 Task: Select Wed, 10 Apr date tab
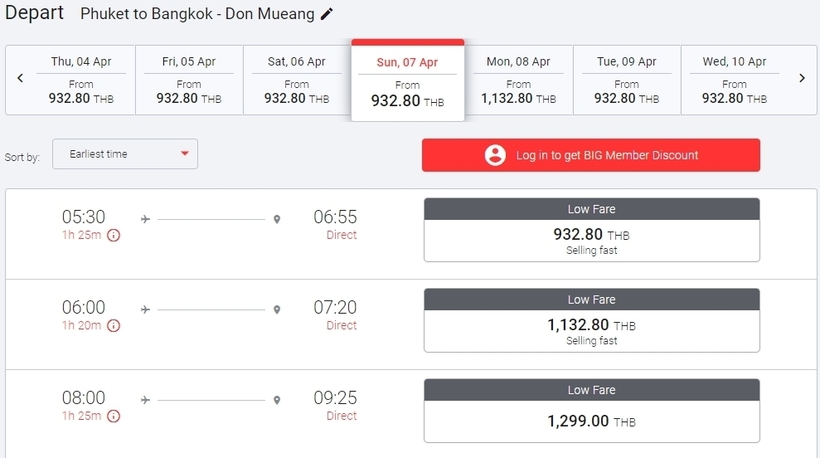(734, 80)
